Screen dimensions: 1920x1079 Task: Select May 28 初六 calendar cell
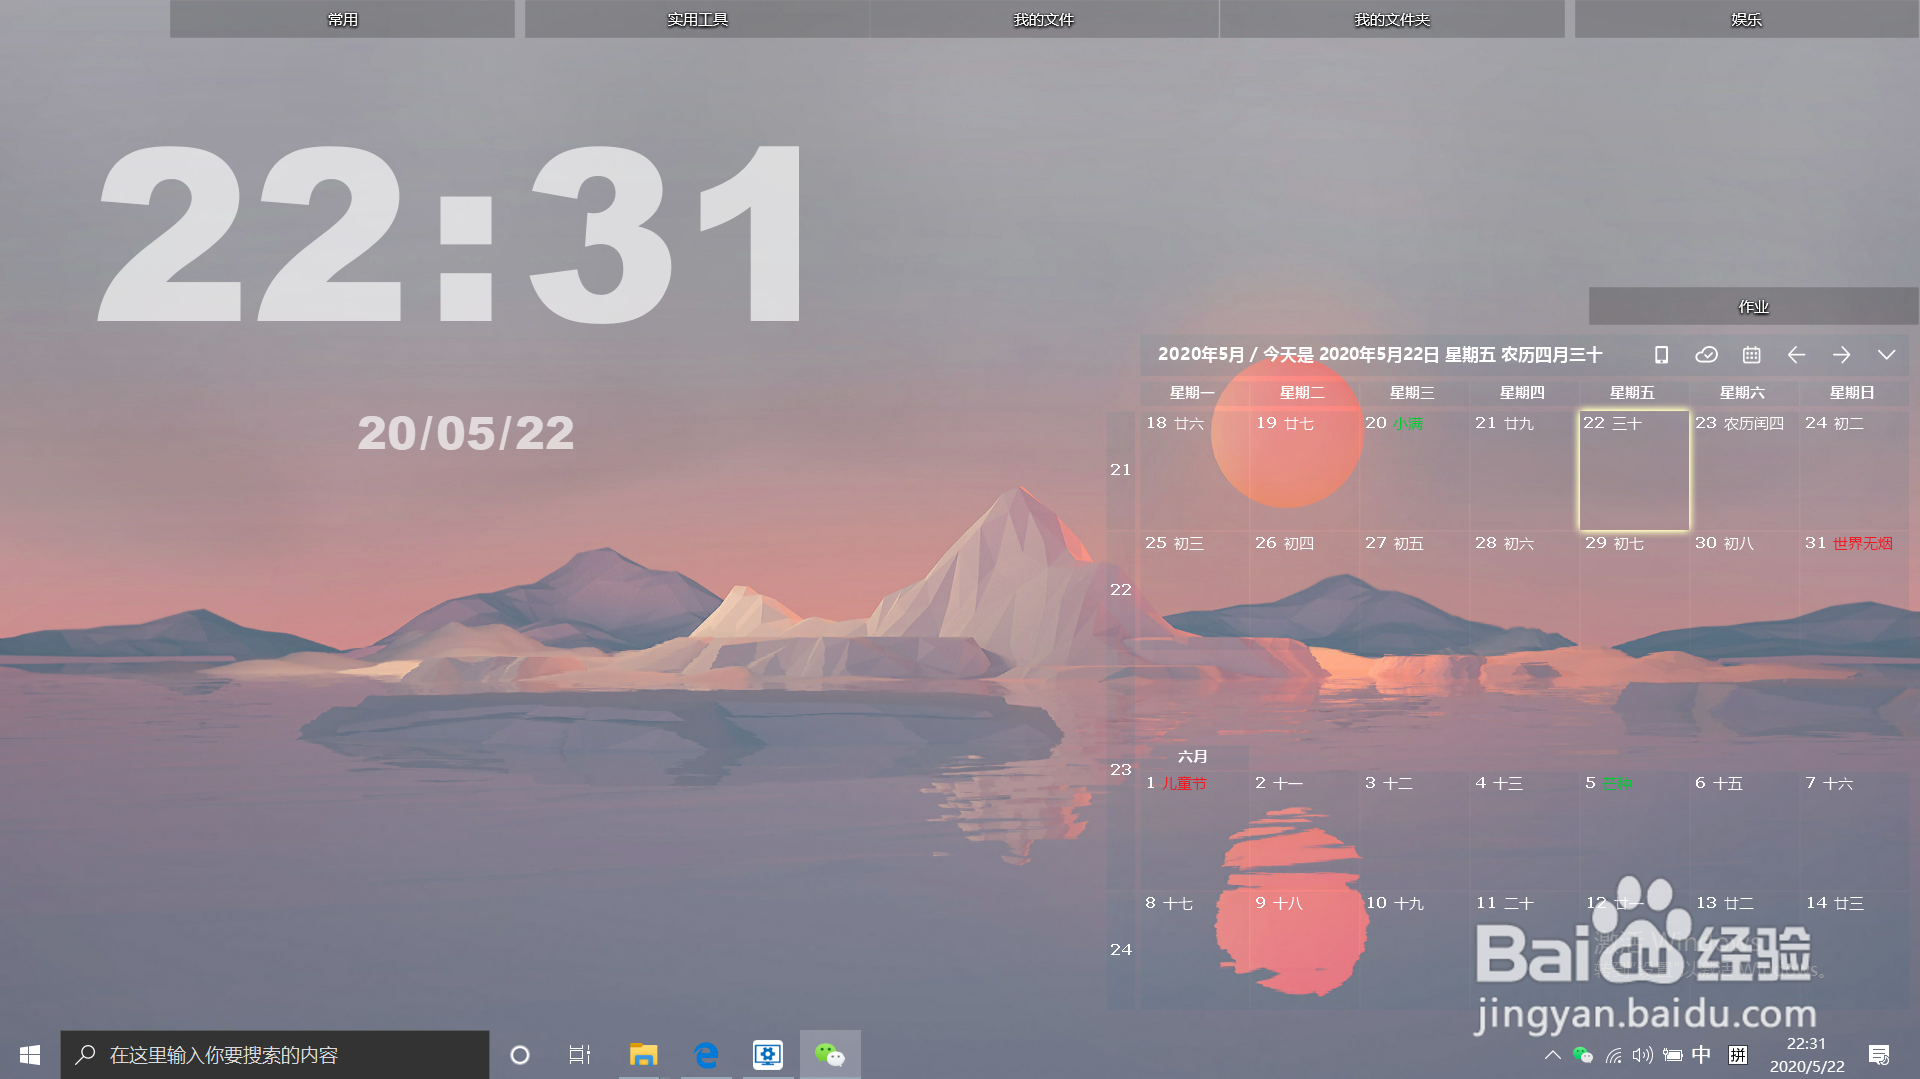pos(1524,590)
